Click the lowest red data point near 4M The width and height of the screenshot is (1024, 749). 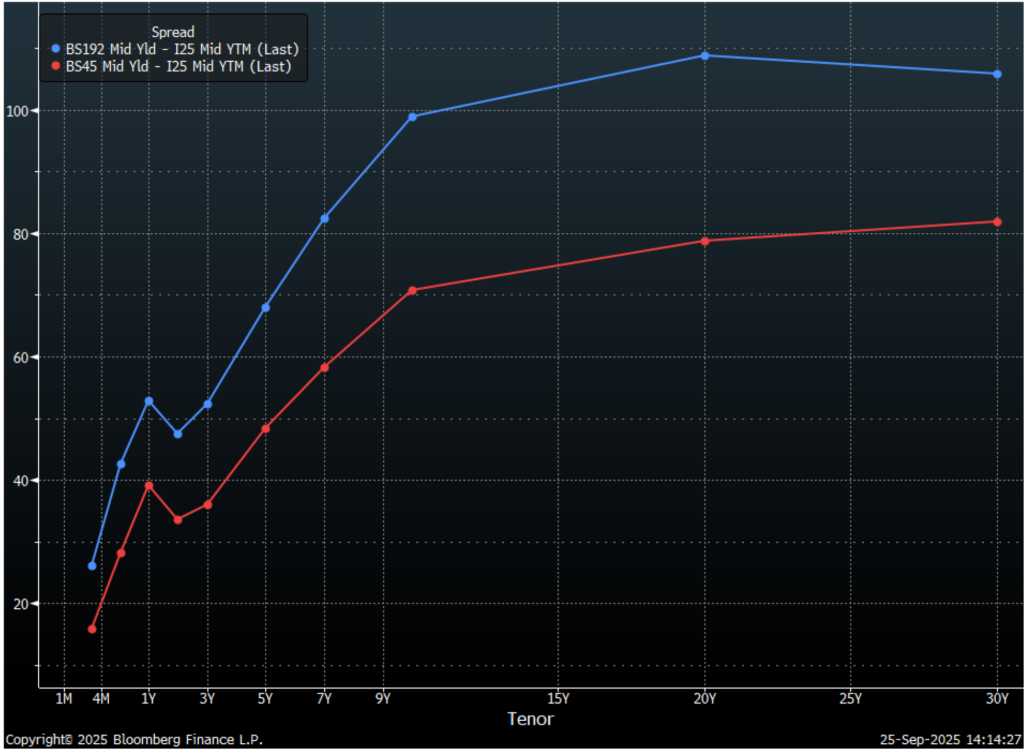92,629
